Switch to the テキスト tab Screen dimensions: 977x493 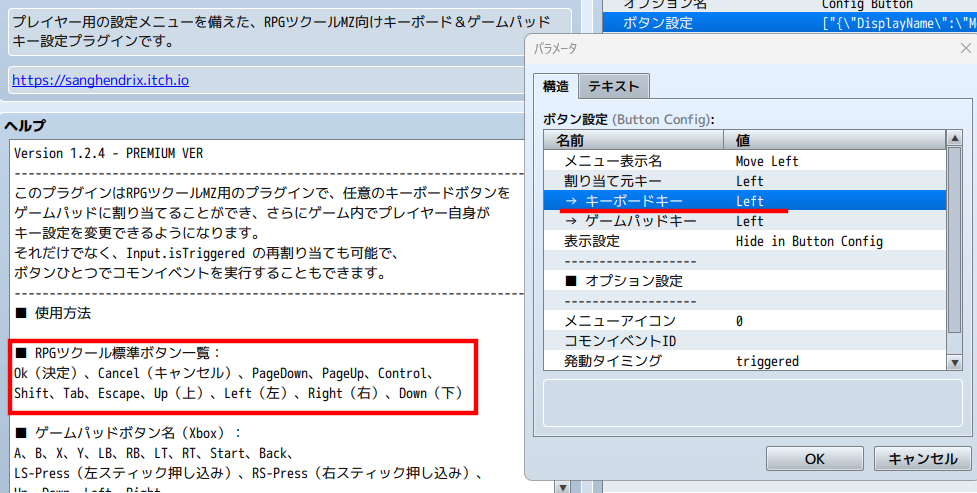pos(615,86)
